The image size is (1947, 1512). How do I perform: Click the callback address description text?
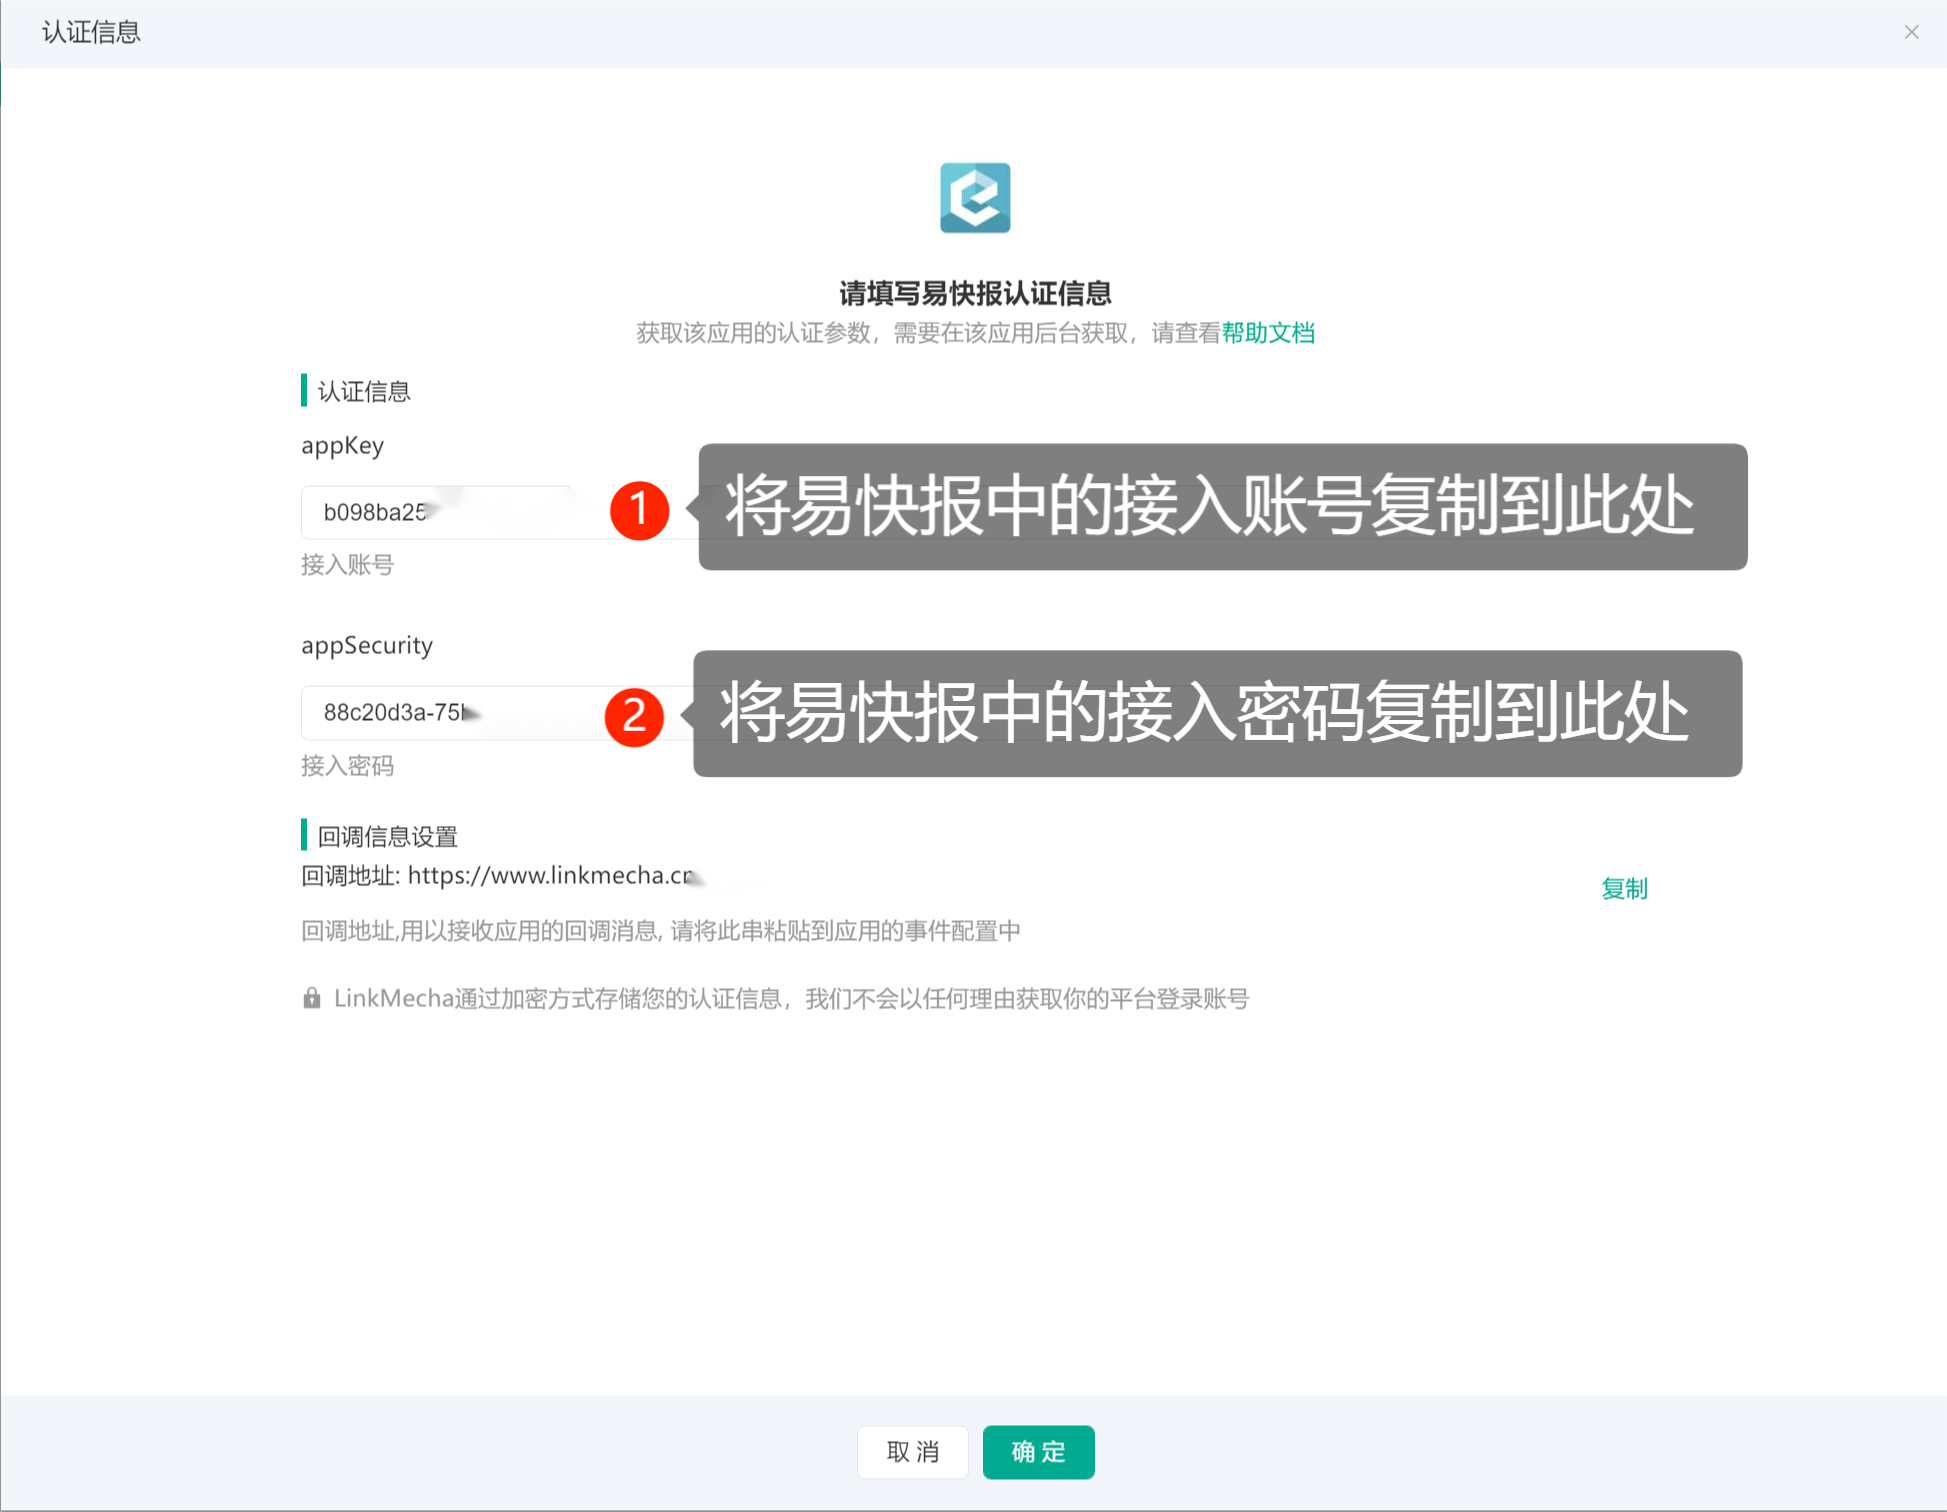pyautogui.click(x=660, y=931)
